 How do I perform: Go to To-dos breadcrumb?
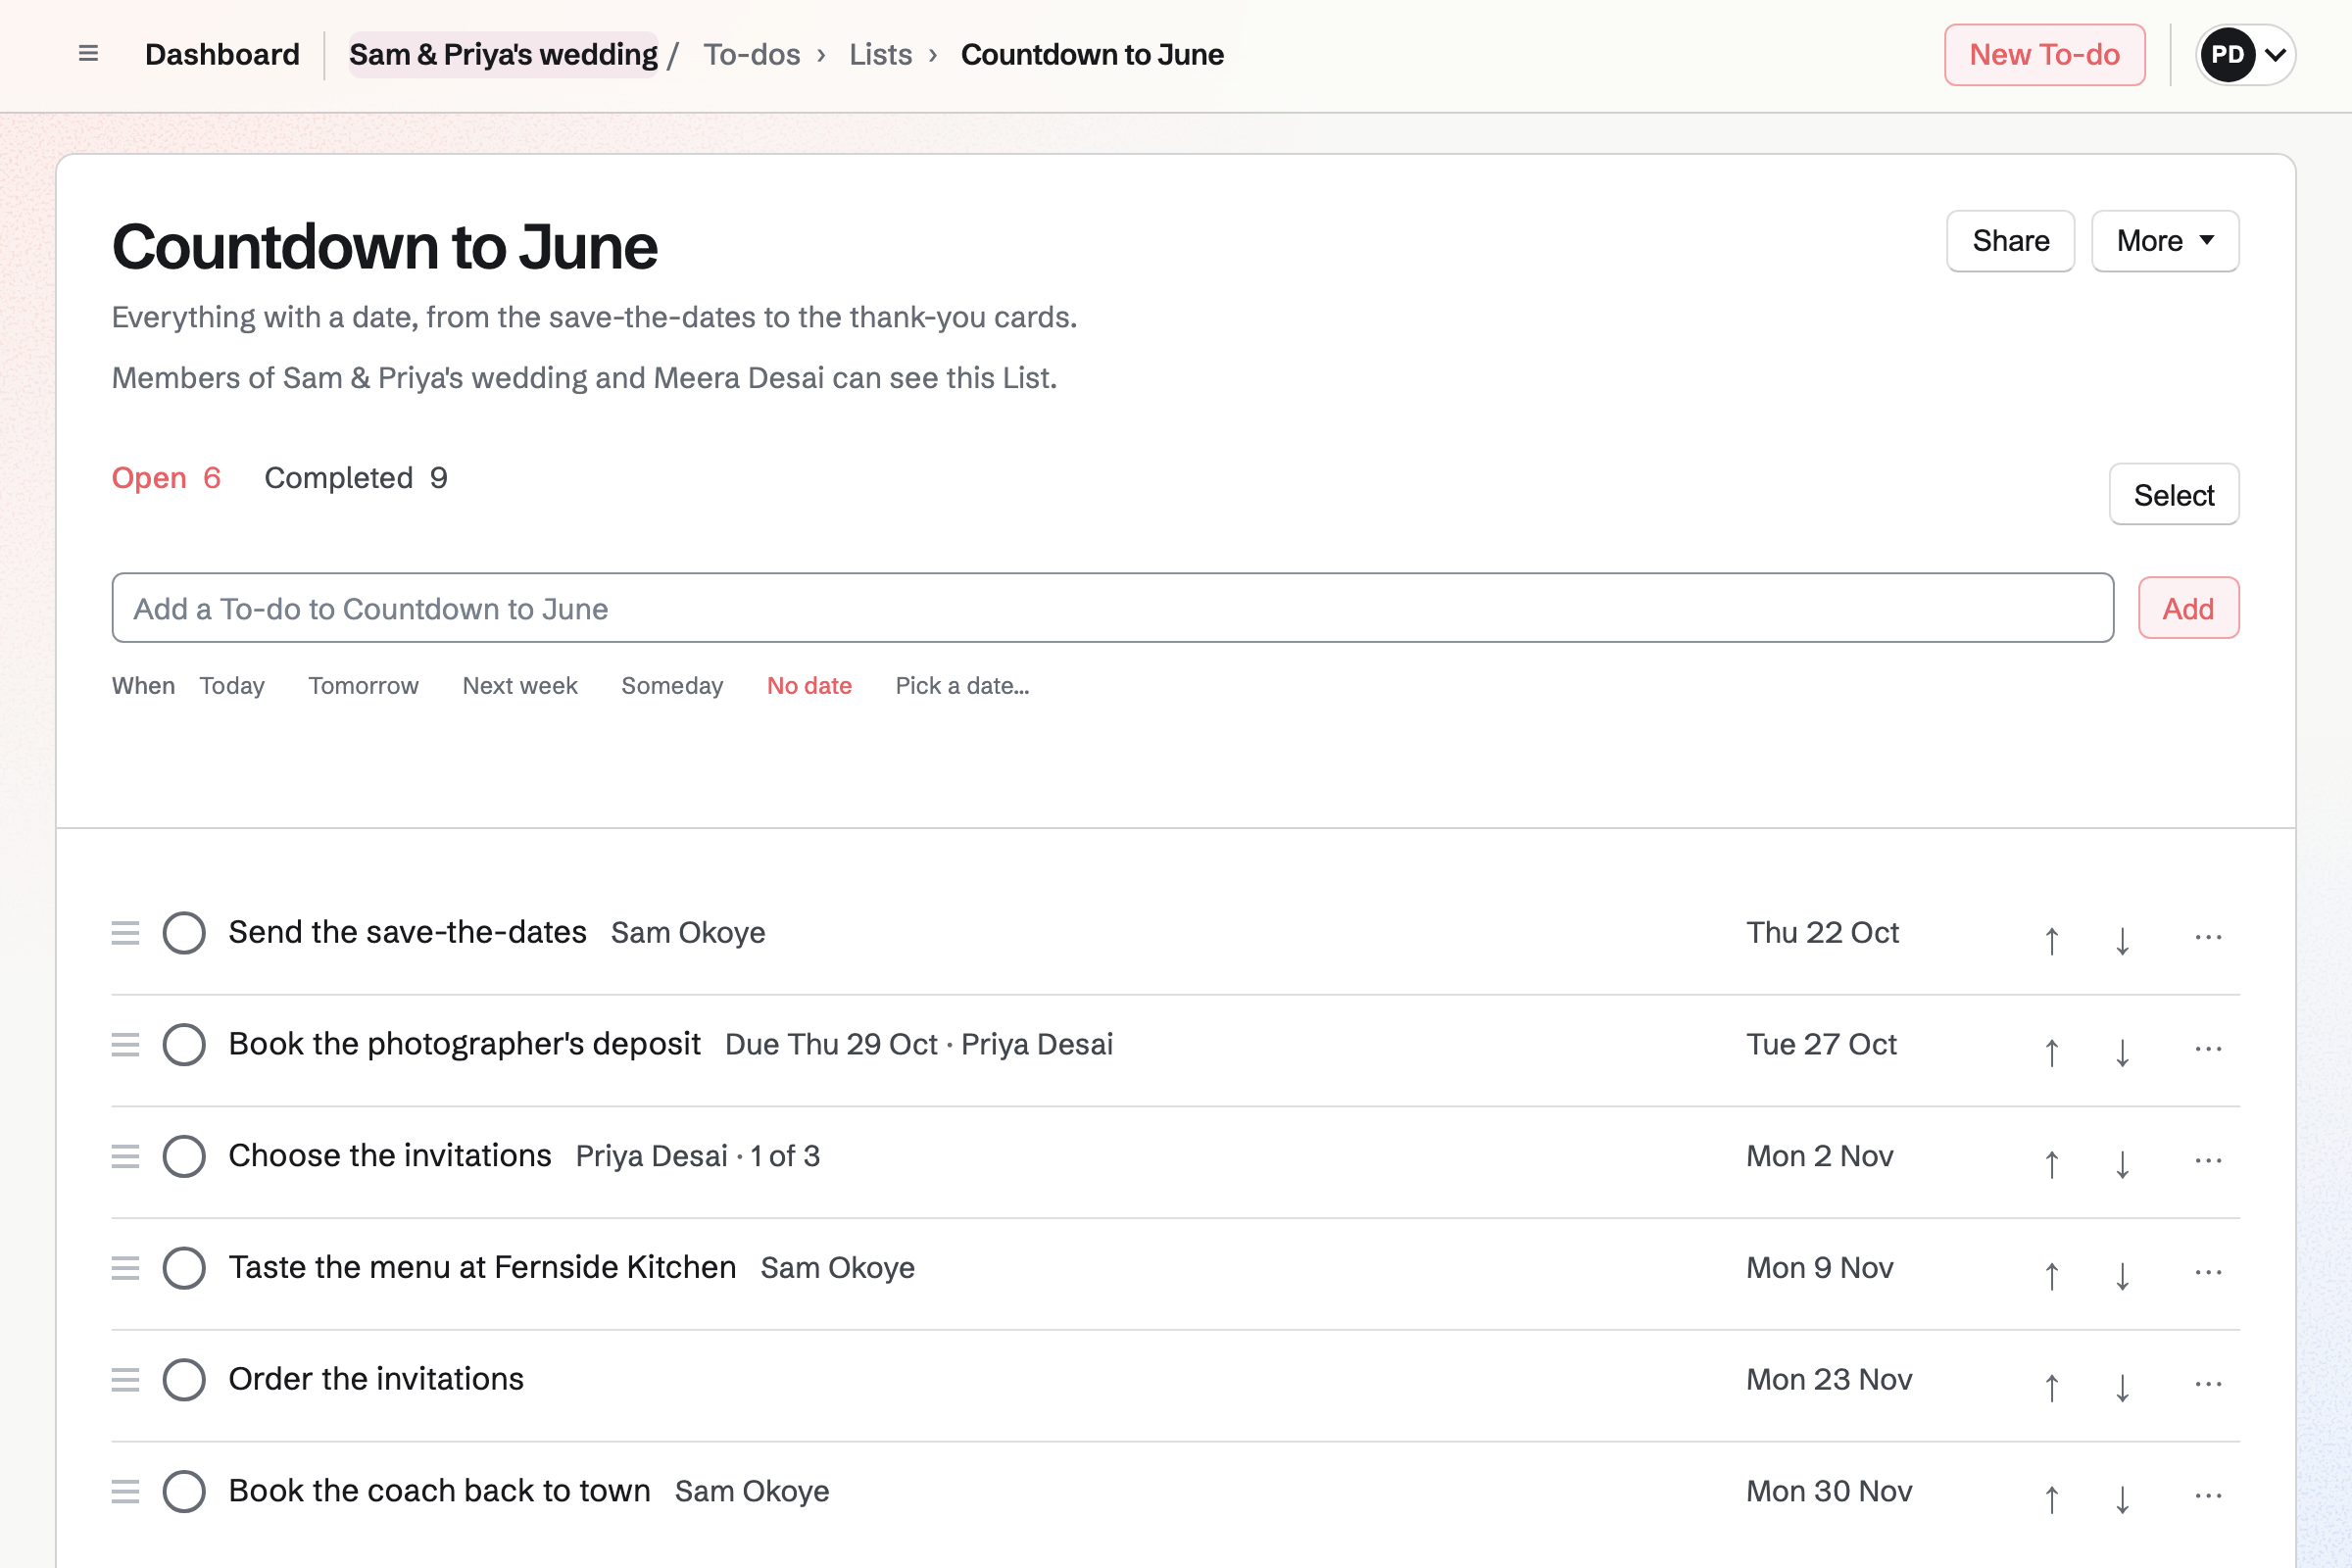click(x=752, y=55)
